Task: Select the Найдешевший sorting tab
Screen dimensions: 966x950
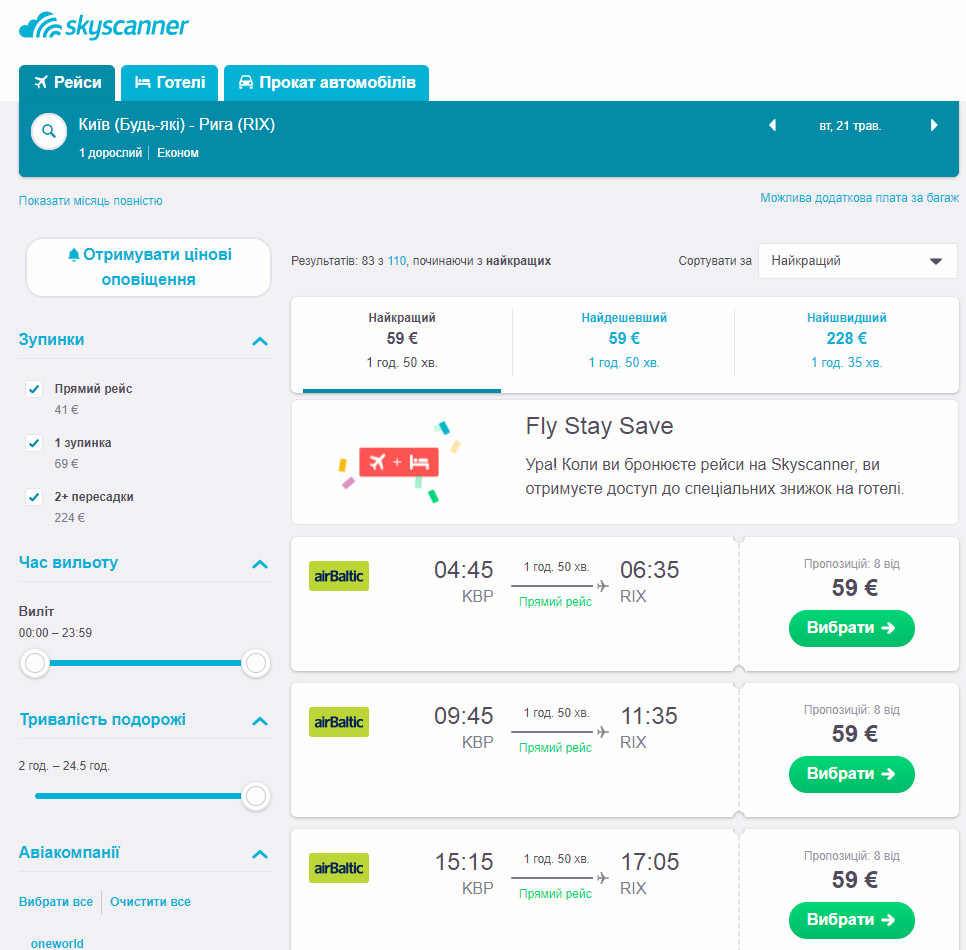Action: coord(623,343)
